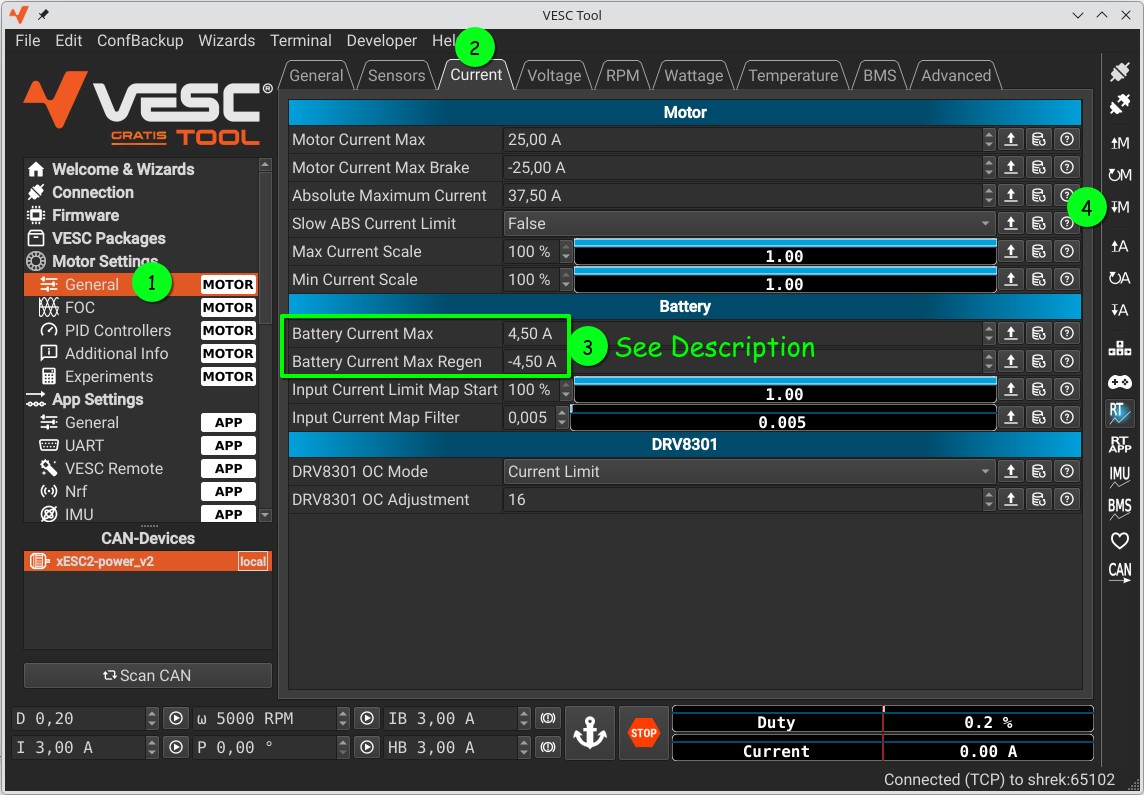Show help for Input Current Map Filter
The height and width of the screenshot is (795, 1144).
pyautogui.click(x=1067, y=417)
